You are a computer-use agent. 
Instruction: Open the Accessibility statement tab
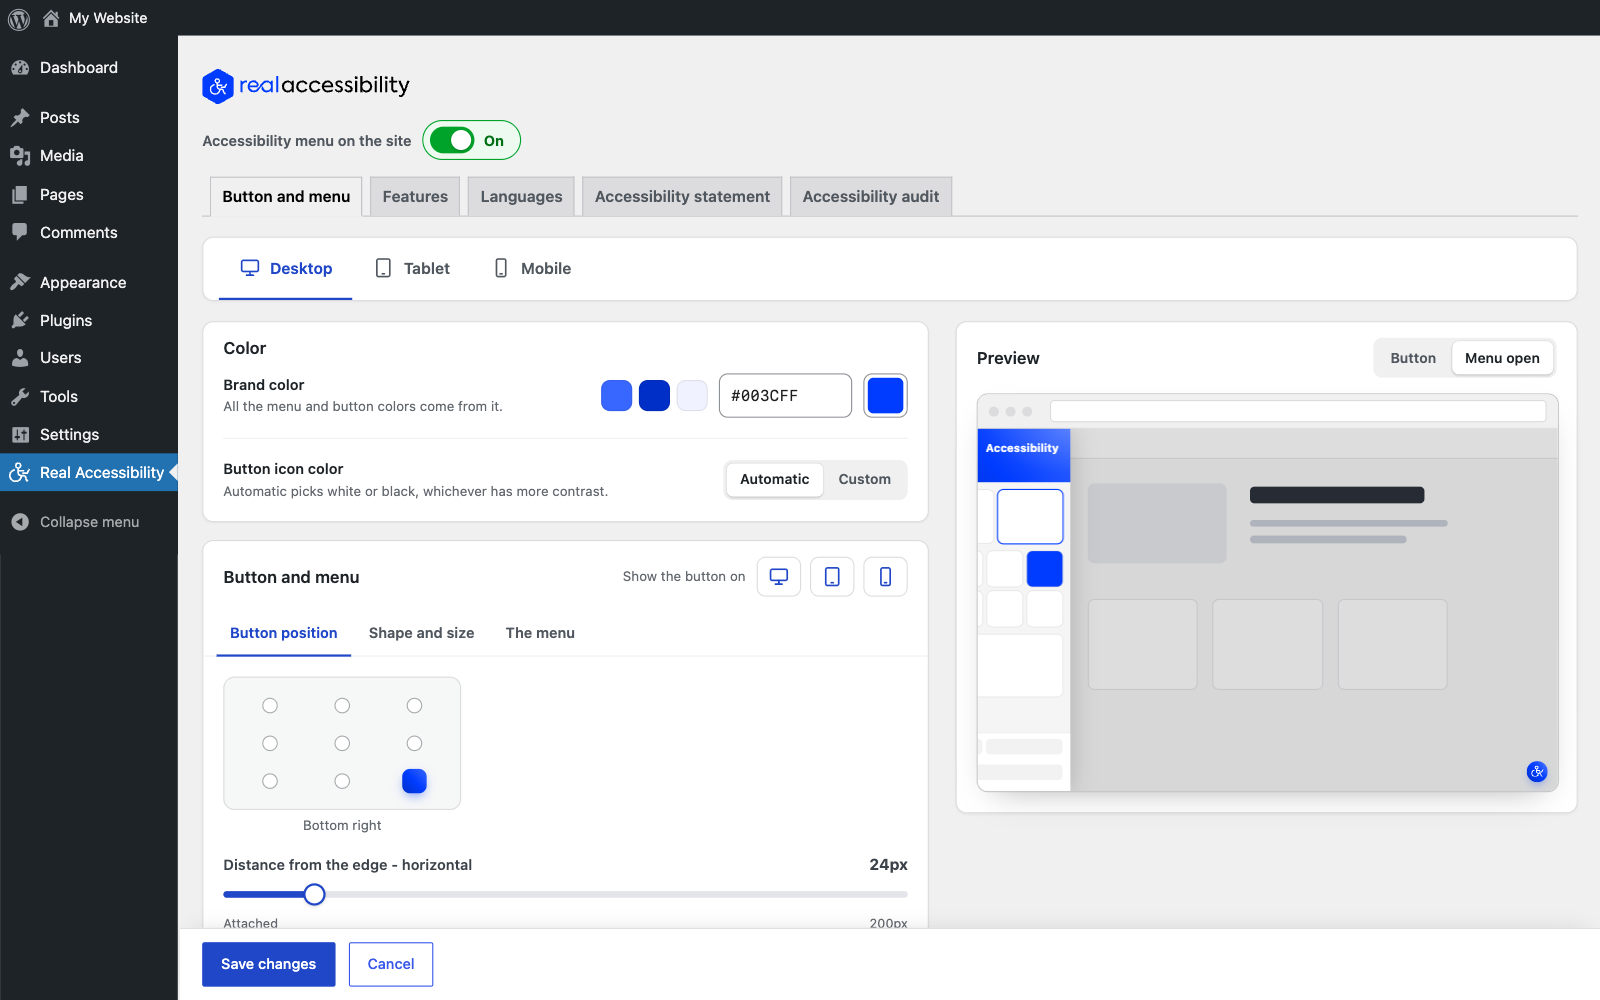coord(682,197)
